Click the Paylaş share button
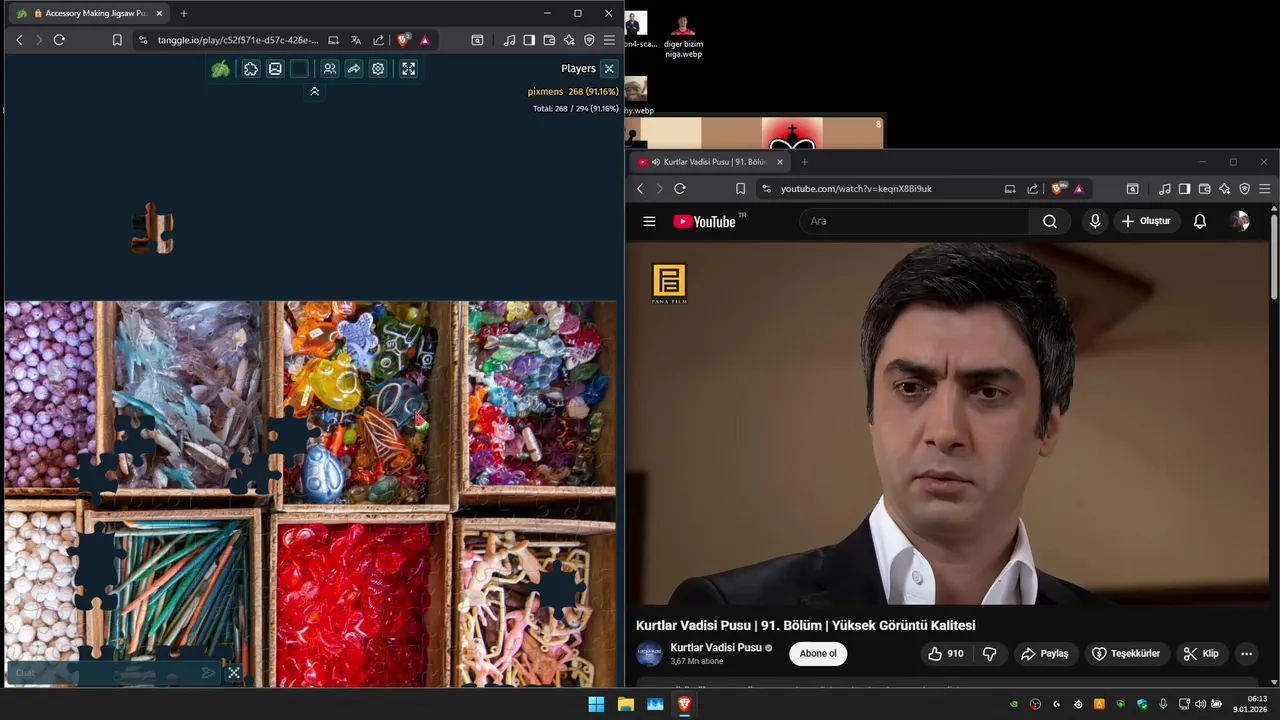 click(1044, 654)
